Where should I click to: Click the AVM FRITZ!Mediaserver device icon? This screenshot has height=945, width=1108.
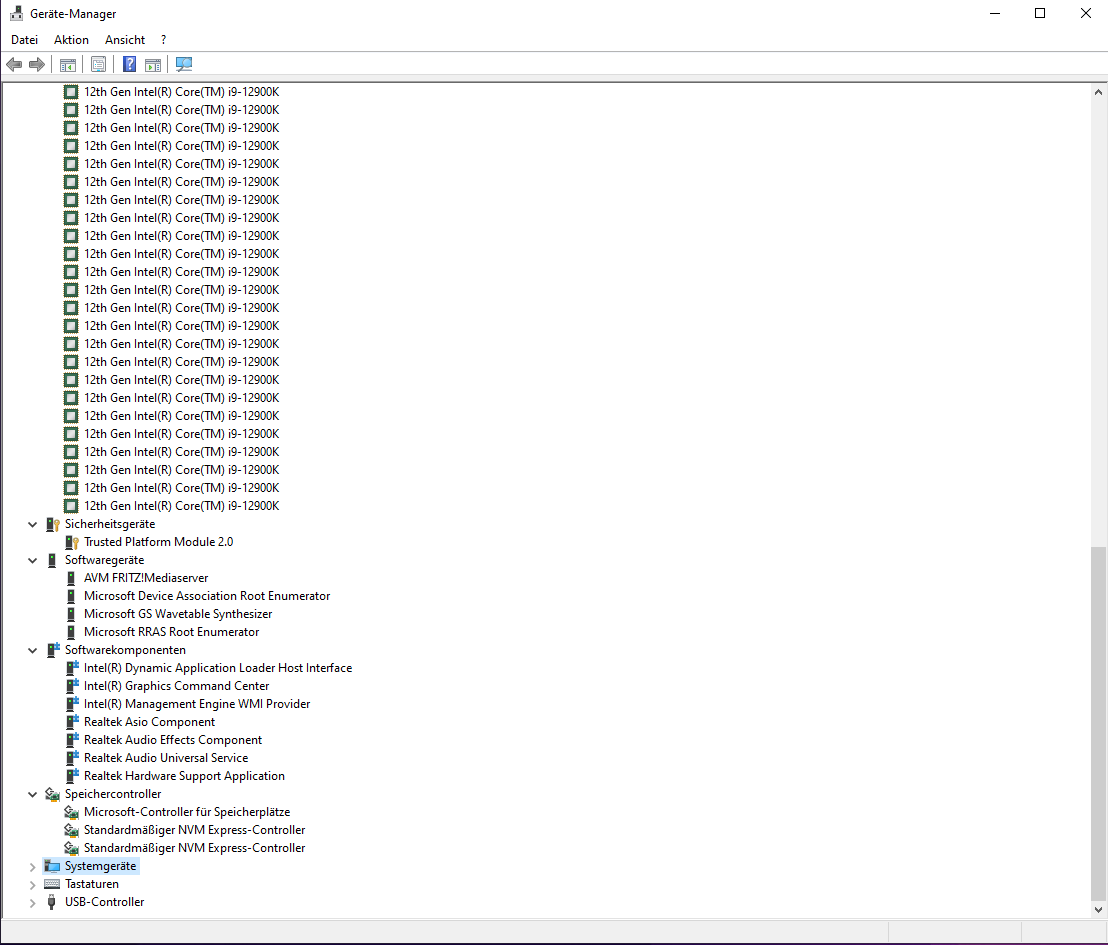(71, 578)
